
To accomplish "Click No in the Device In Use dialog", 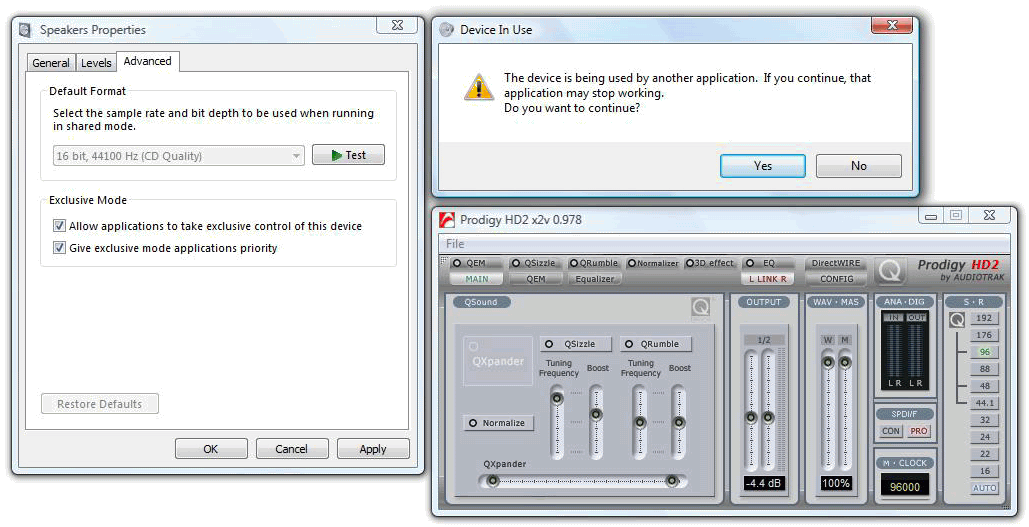I will pos(858,166).
